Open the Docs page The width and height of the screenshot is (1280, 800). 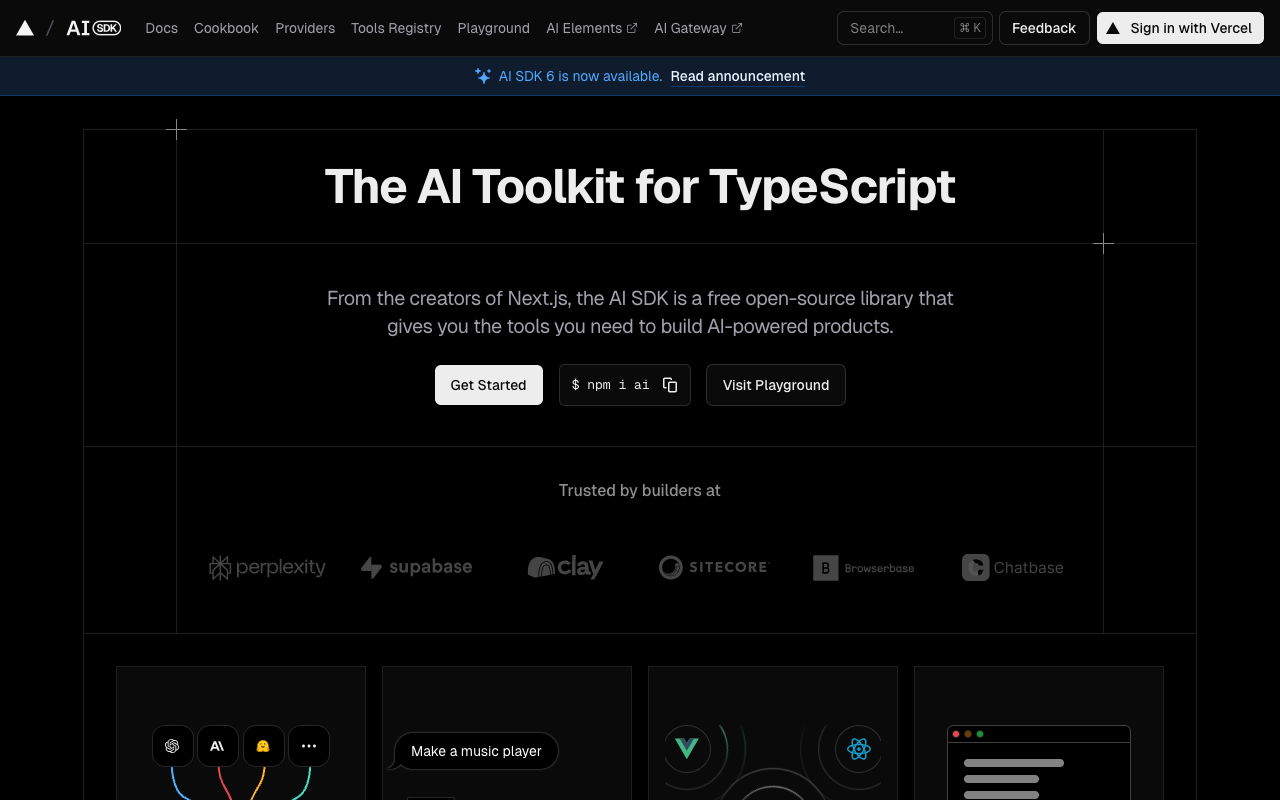[x=161, y=28]
